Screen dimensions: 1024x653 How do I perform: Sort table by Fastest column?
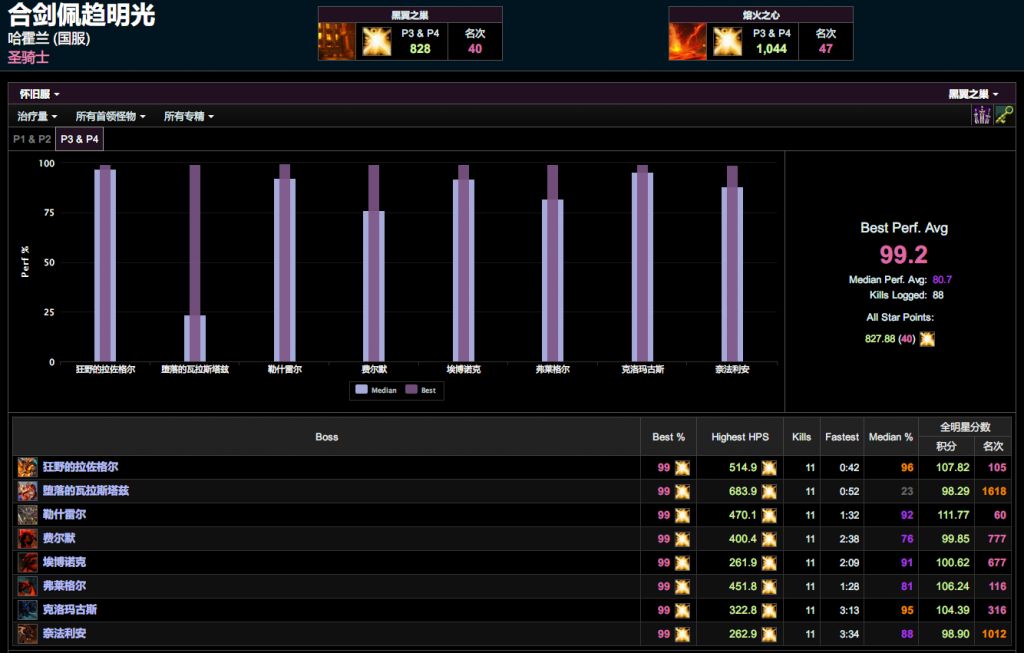pyautogui.click(x=842, y=437)
